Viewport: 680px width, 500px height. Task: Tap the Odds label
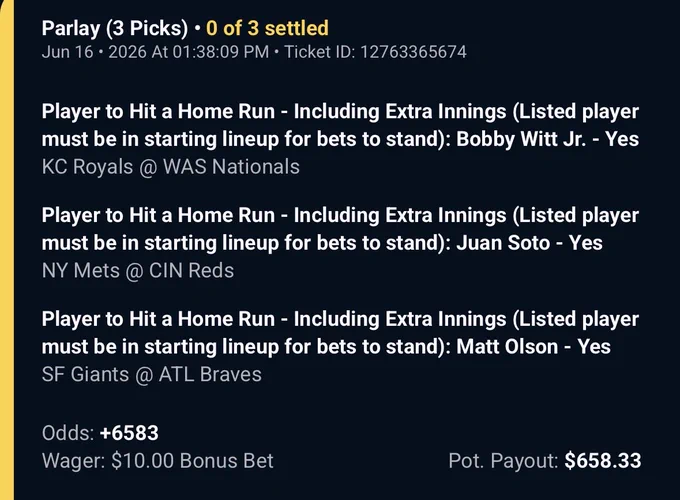[68, 433]
